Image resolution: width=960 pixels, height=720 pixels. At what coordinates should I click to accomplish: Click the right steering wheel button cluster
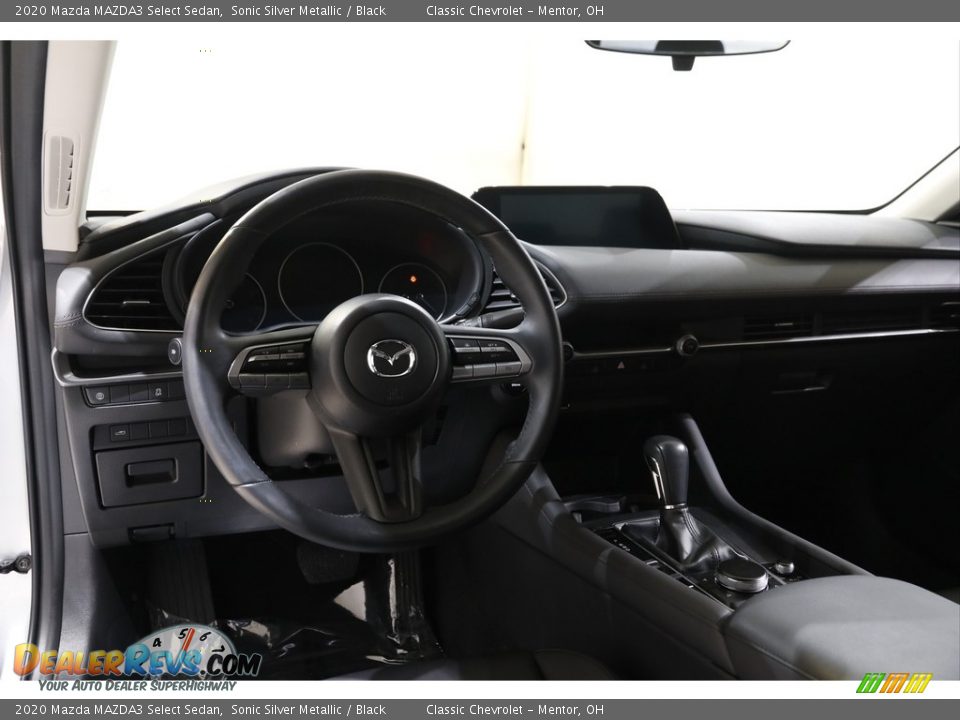(x=490, y=358)
